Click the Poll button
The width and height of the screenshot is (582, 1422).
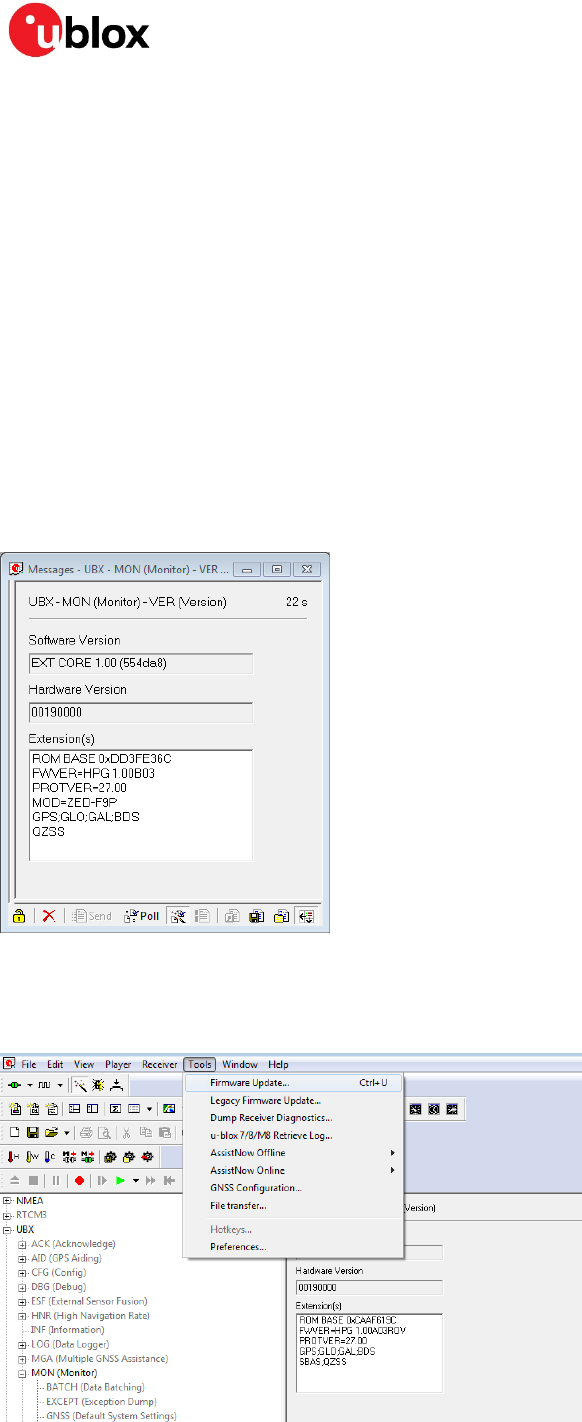(142, 916)
